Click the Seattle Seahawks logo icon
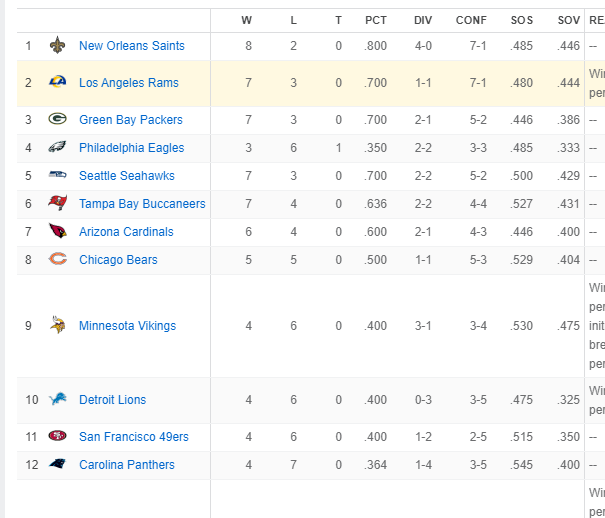The height and width of the screenshot is (518, 605). (58, 176)
